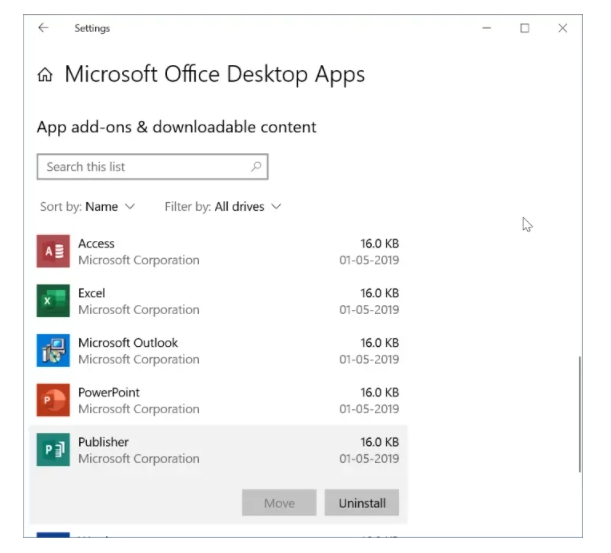Viewport: 611px width, 553px height.
Task: Select the Access list entry name
Action: point(96,244)
